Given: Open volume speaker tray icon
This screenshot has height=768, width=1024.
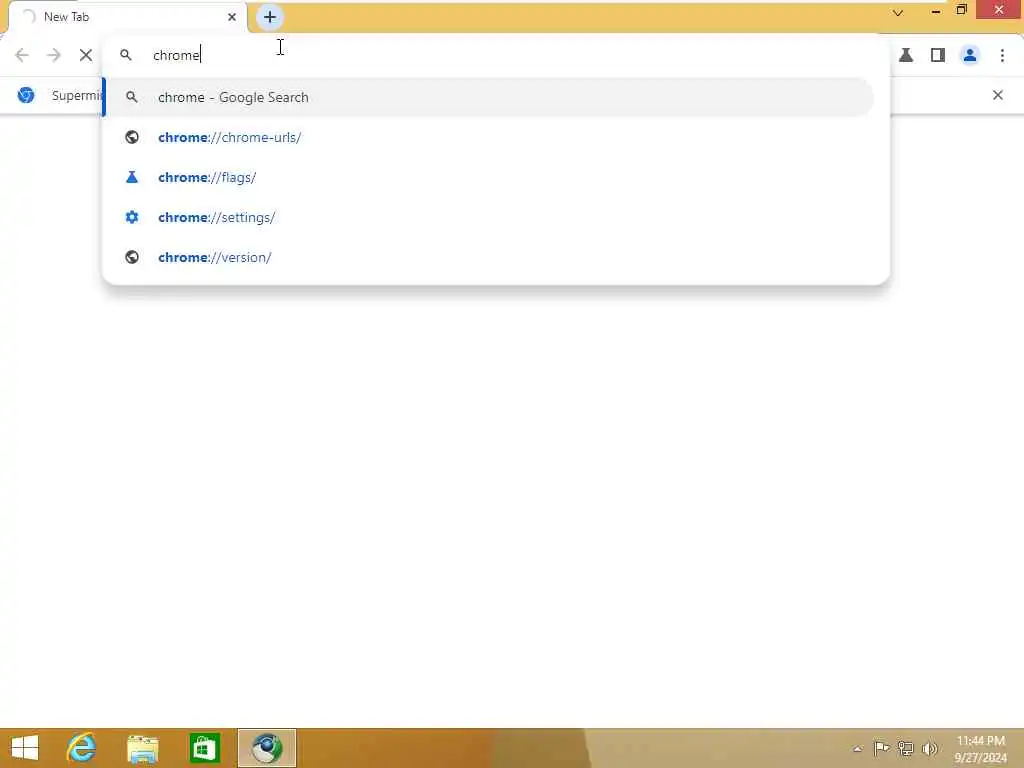Looking at the screenshot, I should tap(929, 748).
